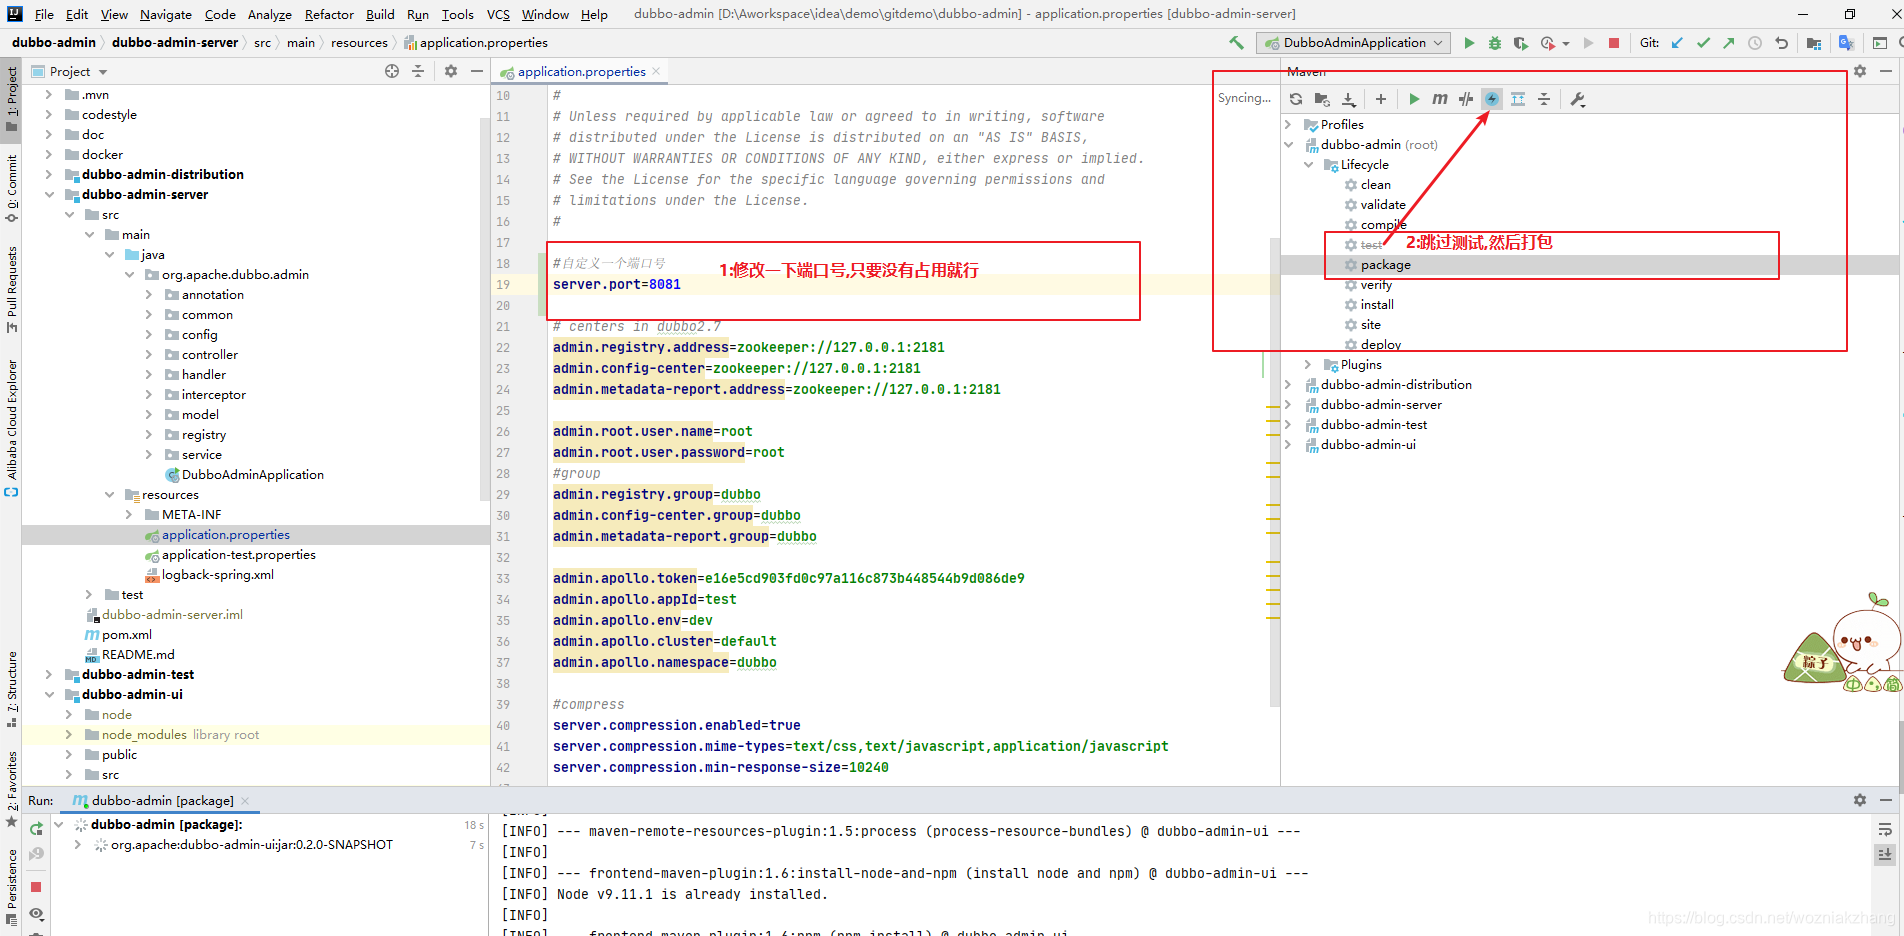This screenshot has height=936, width=1904.
Task: Stop the running application with the red square
Action: point(1612,43)
